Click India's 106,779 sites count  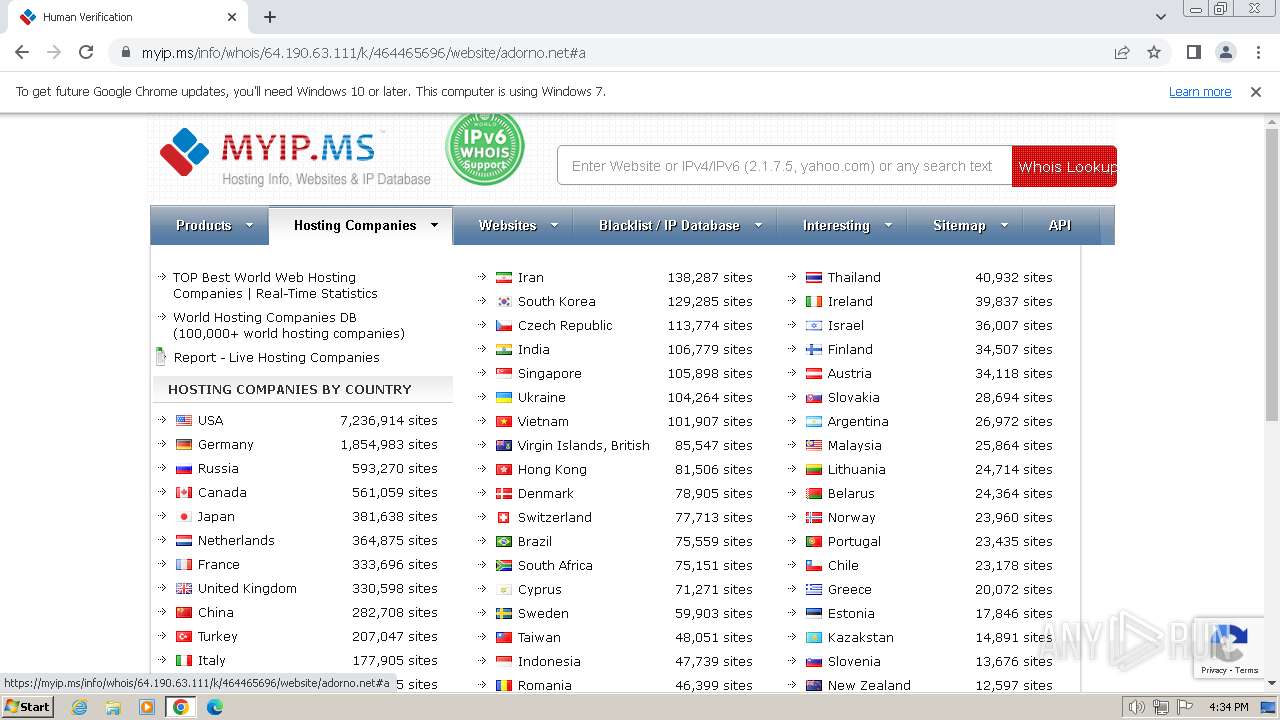(x=710, y=350)
